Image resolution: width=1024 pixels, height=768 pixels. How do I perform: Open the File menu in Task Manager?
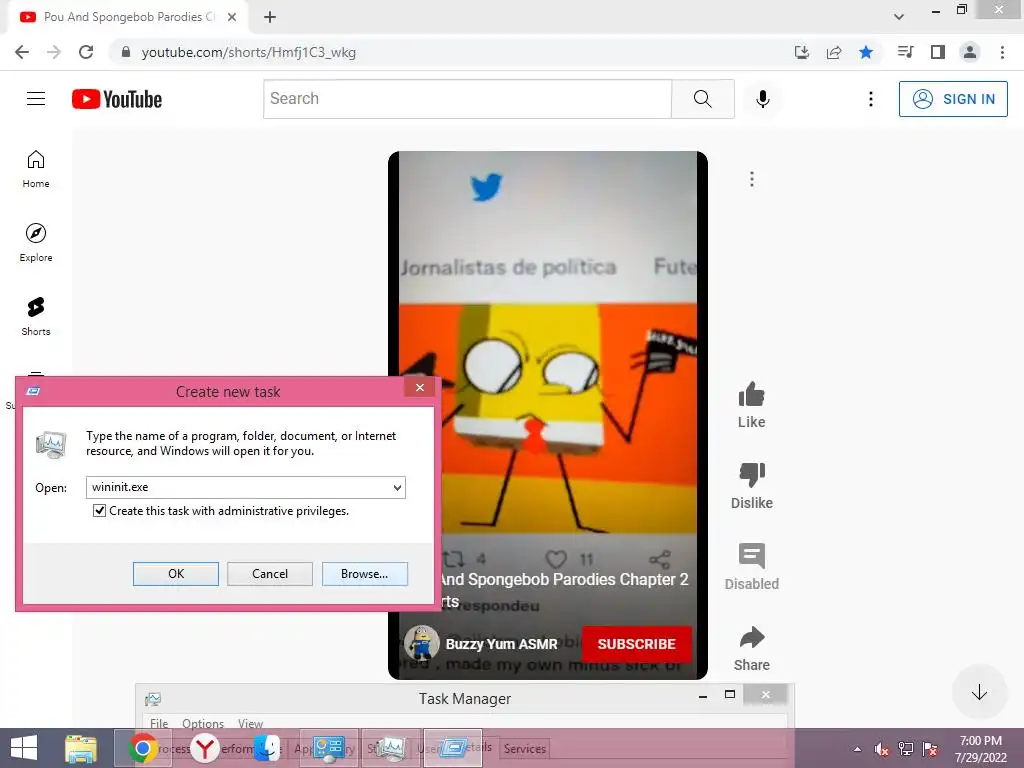click(159, 723)
